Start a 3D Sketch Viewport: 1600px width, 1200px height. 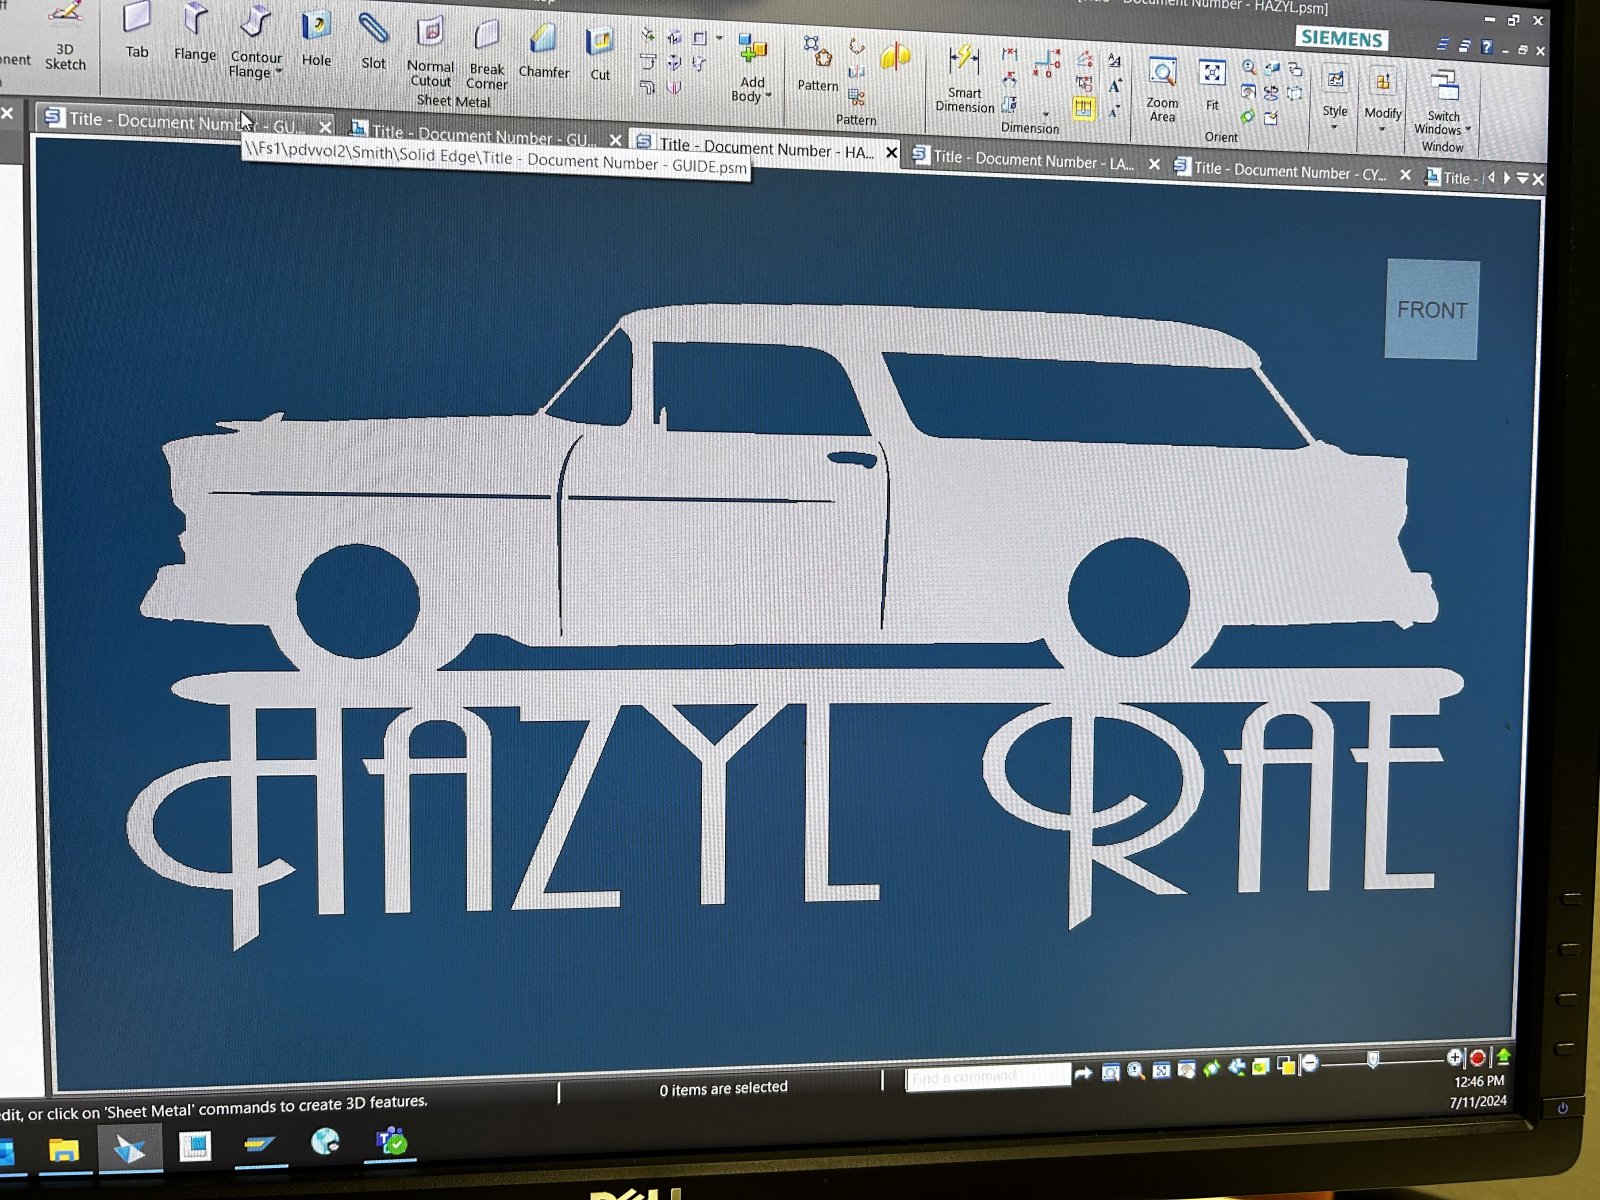click(65, 35)
